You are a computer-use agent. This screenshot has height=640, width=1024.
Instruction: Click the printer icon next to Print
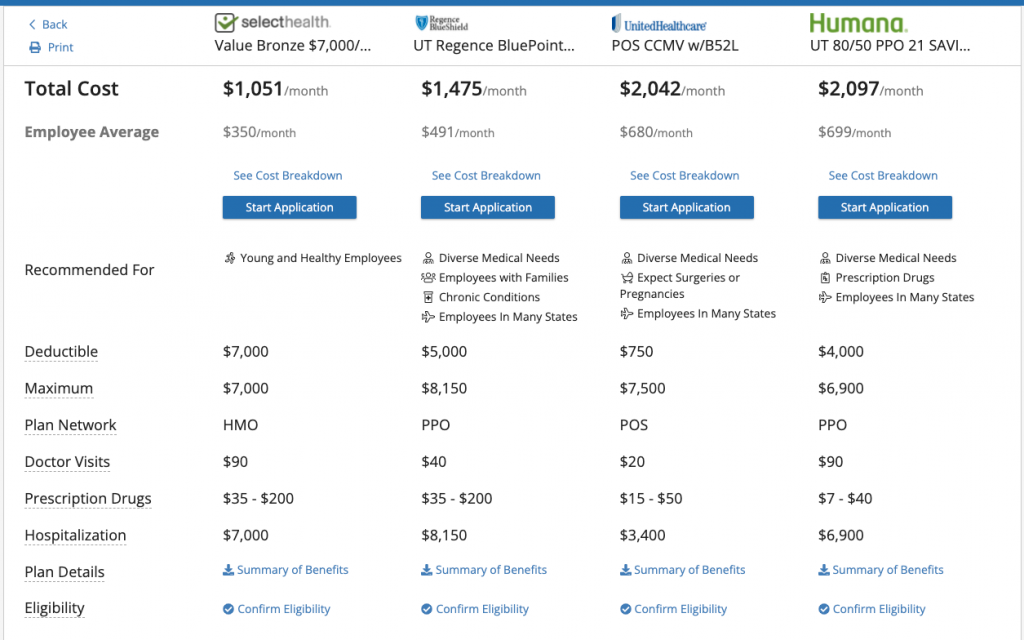tap(35, 48)
